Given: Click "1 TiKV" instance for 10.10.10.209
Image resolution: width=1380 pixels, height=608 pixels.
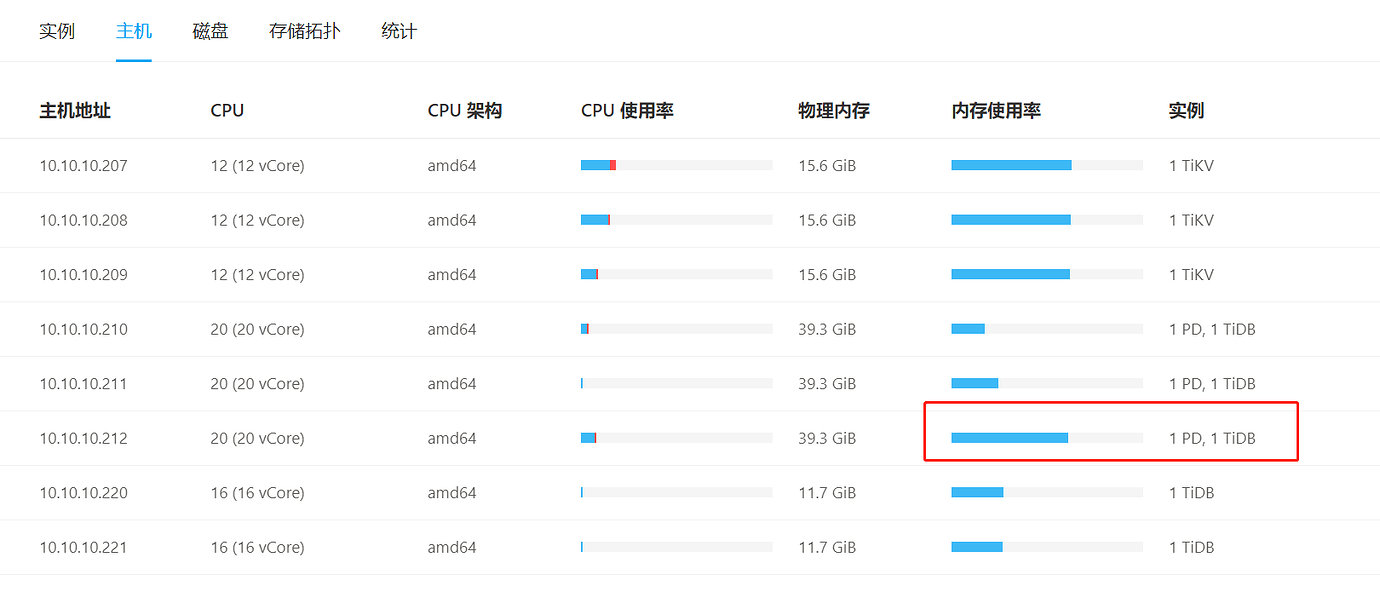Looking at the screenshot, I should tap(1191, 275).
